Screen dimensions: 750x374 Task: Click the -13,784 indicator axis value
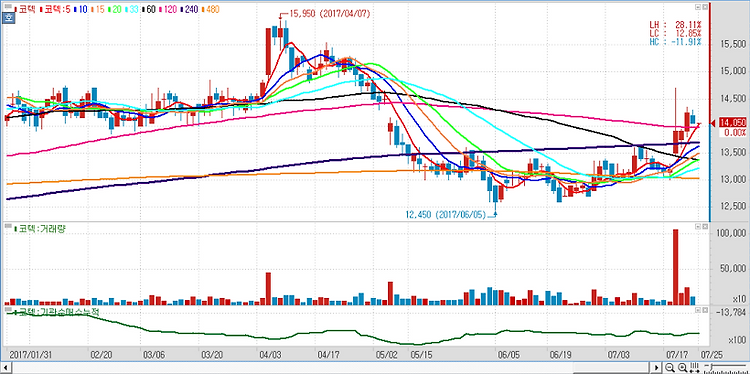732,313
